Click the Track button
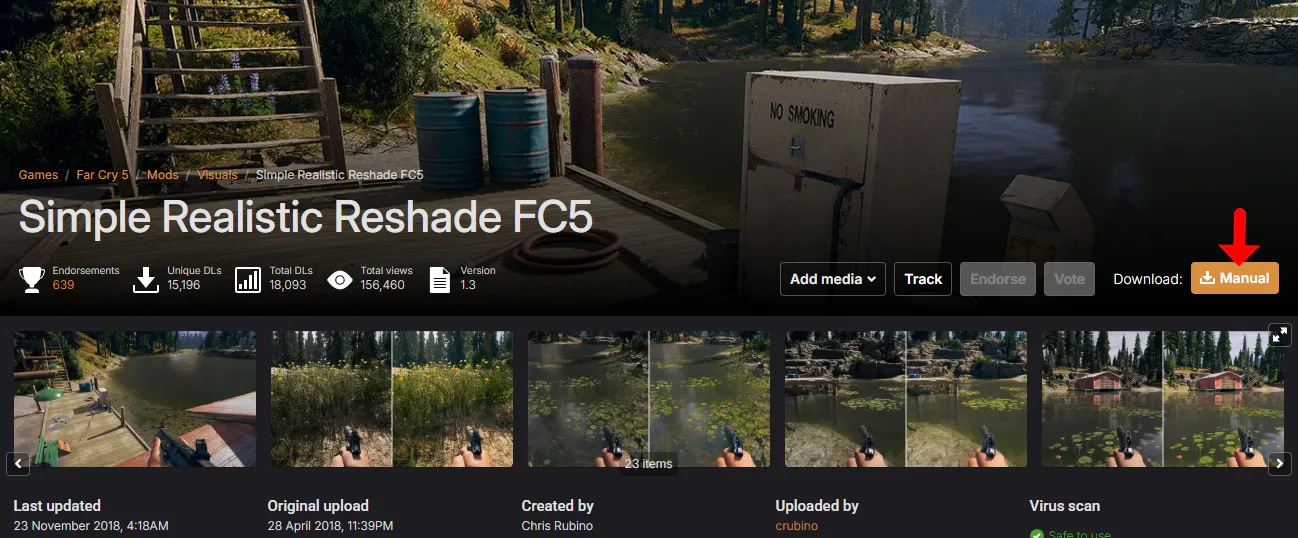 click(x=923, y=279)
